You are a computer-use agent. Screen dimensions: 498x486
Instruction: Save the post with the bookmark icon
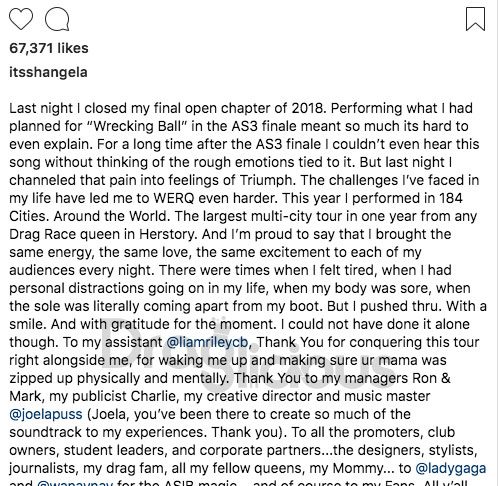point(475,19)
